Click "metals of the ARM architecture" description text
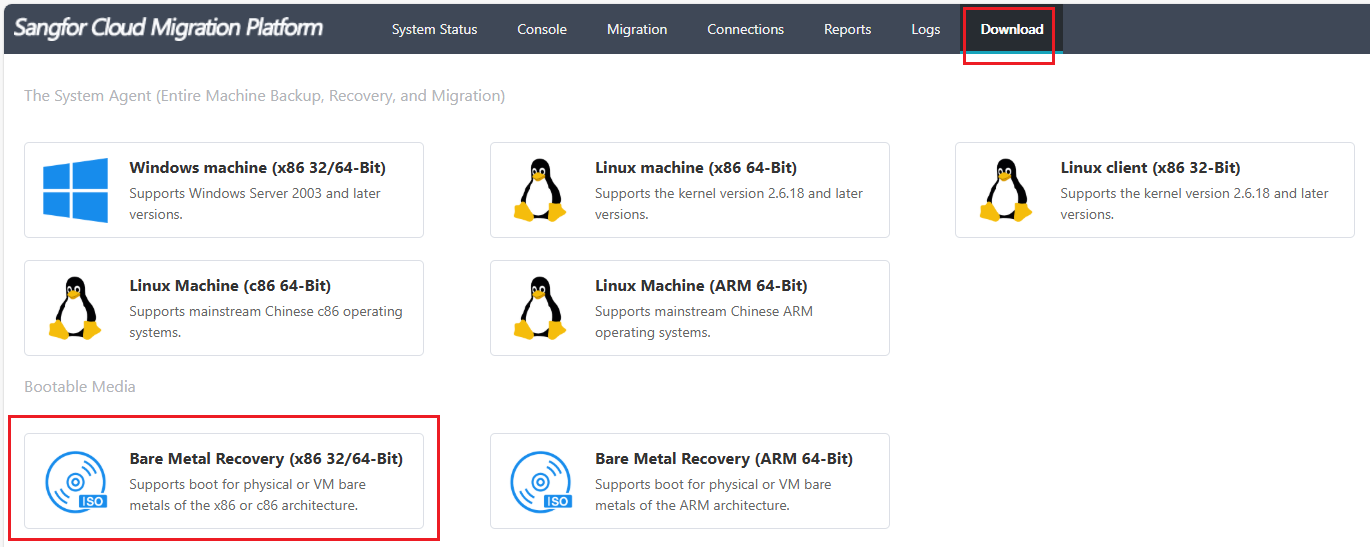1370x547 pixels. tap(692, 506)
